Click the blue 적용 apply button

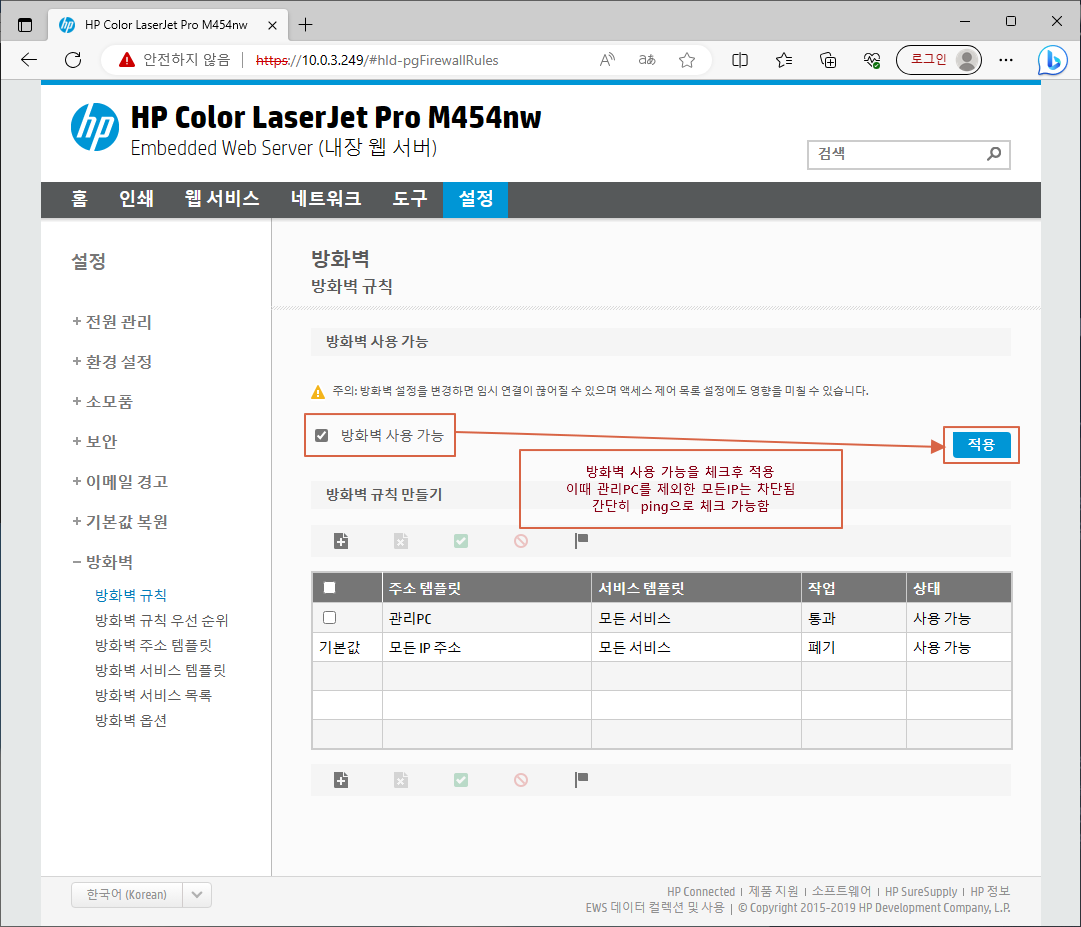982,445
